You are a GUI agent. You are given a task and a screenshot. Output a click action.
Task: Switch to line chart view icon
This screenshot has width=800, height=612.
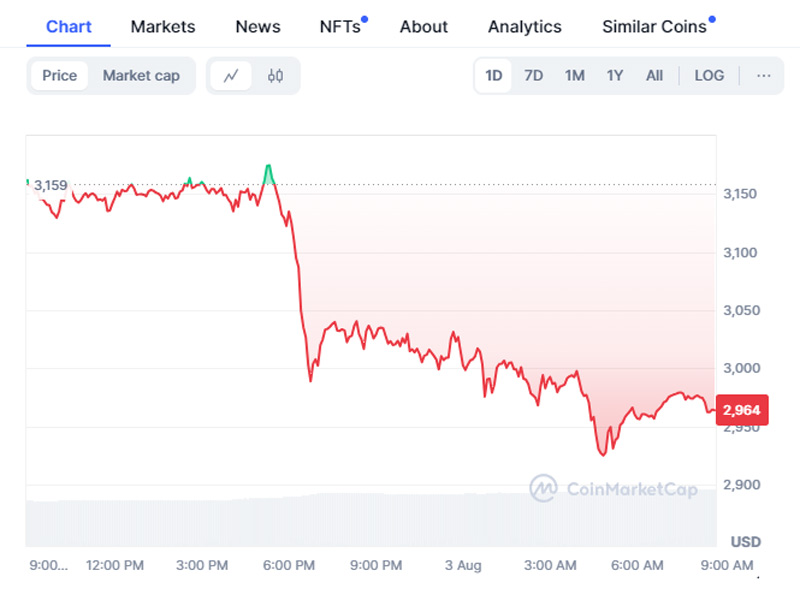click(x=231, y=76)
